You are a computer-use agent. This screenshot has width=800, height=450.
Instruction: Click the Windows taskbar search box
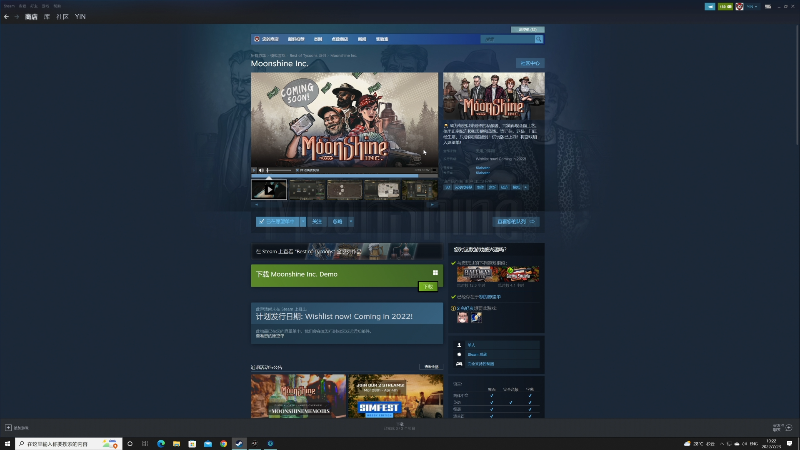coord(68,444)
